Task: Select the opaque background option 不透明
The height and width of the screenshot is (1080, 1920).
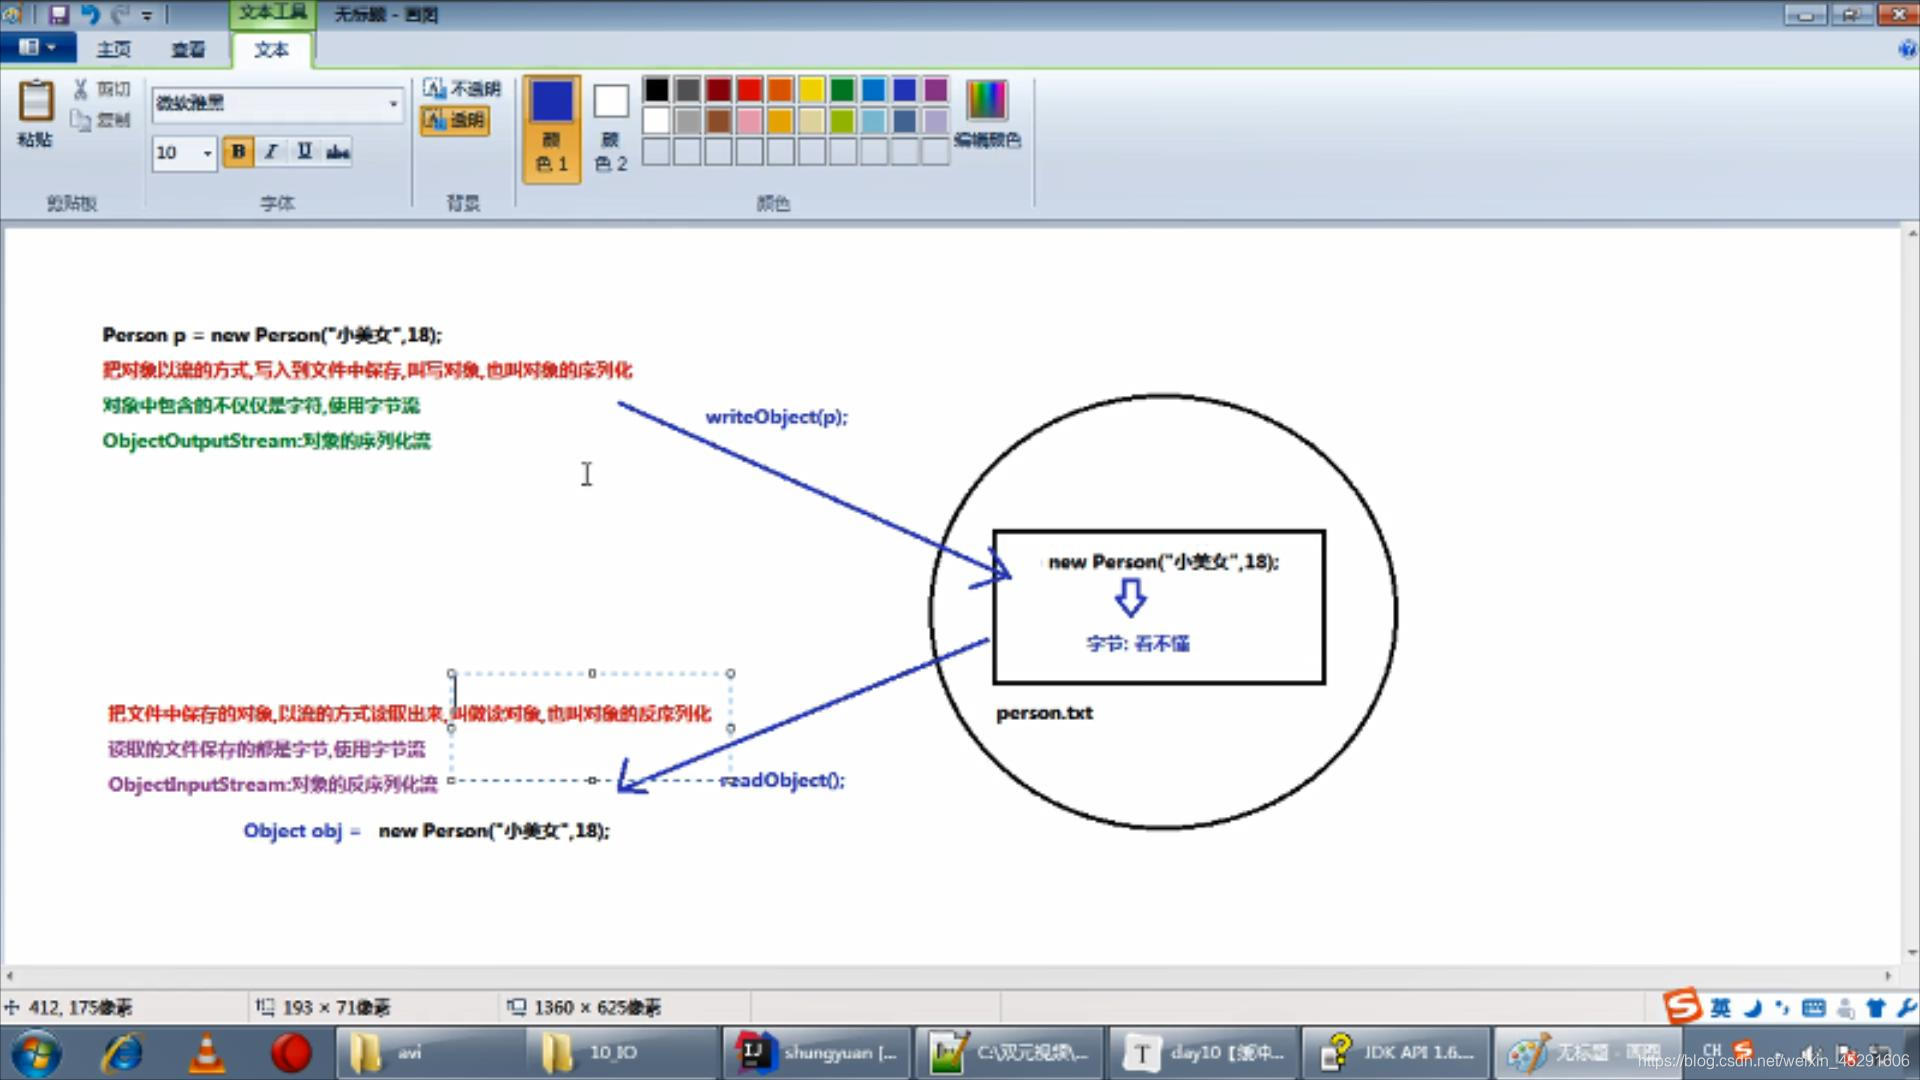Action: tap(462, 89)
